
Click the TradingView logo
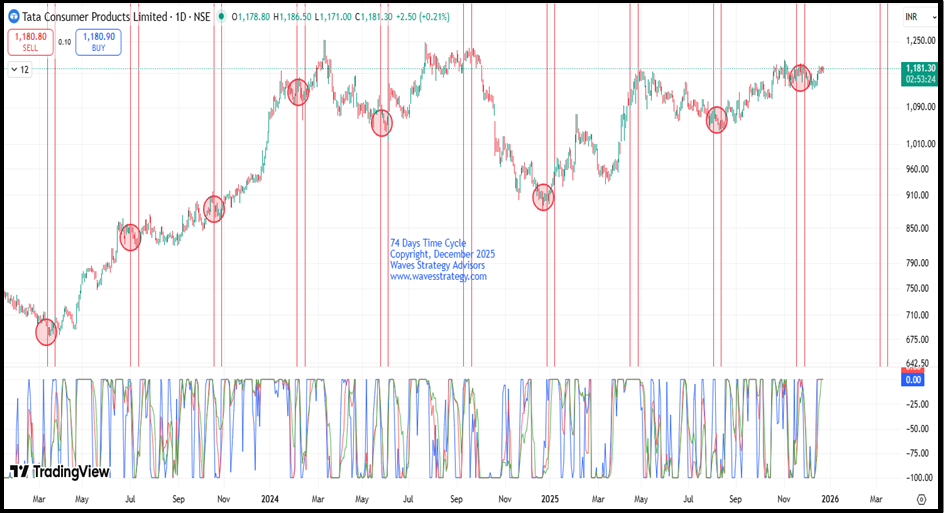[x=60, y=471]
